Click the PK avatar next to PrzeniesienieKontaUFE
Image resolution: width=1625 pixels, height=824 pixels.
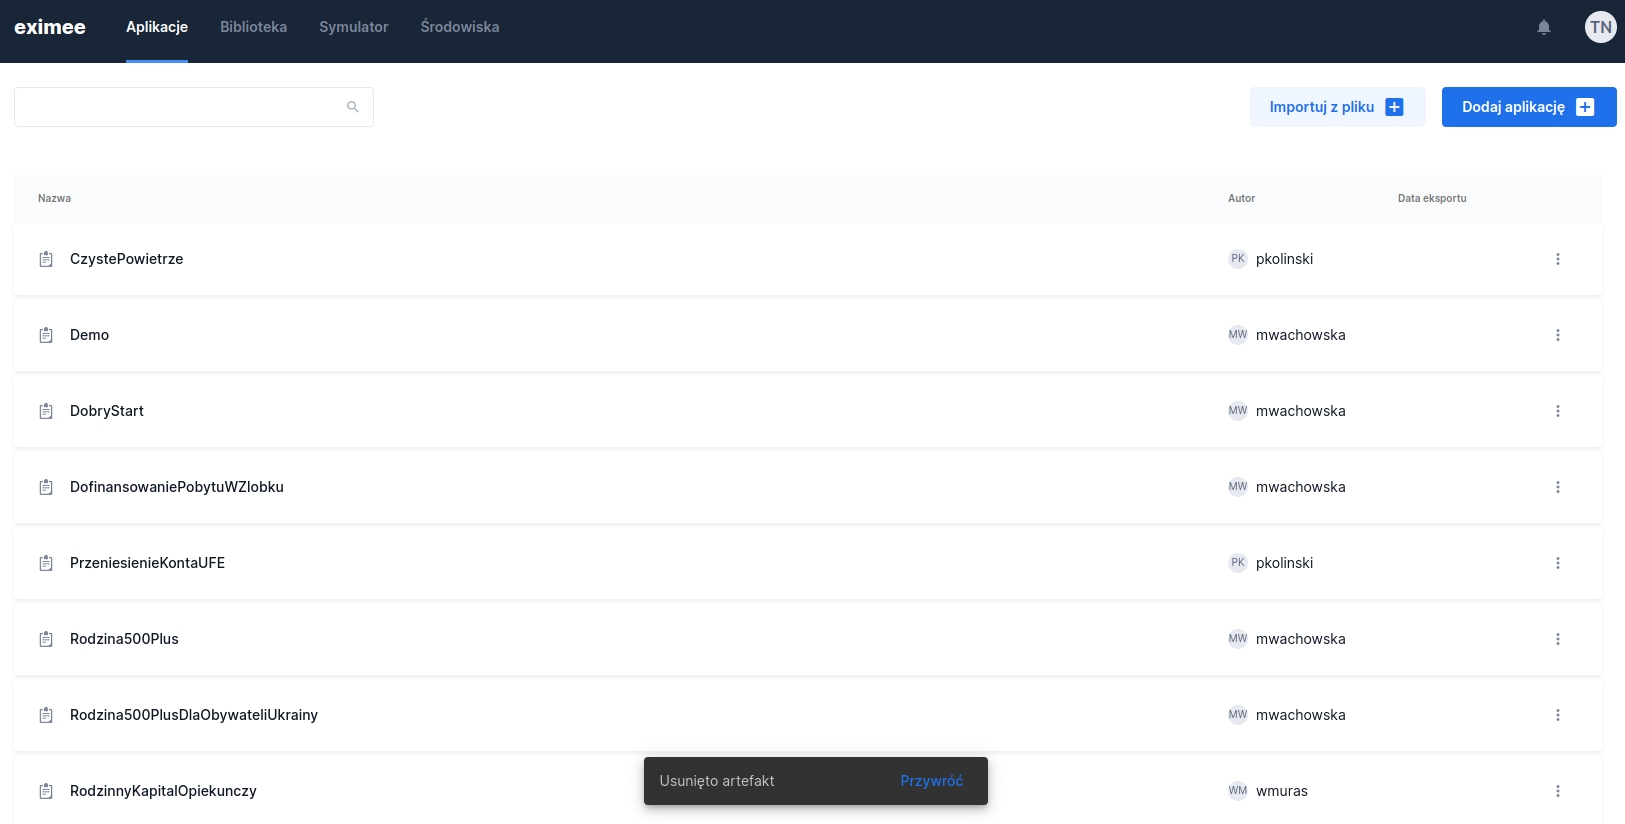(x=1238, y=563)
